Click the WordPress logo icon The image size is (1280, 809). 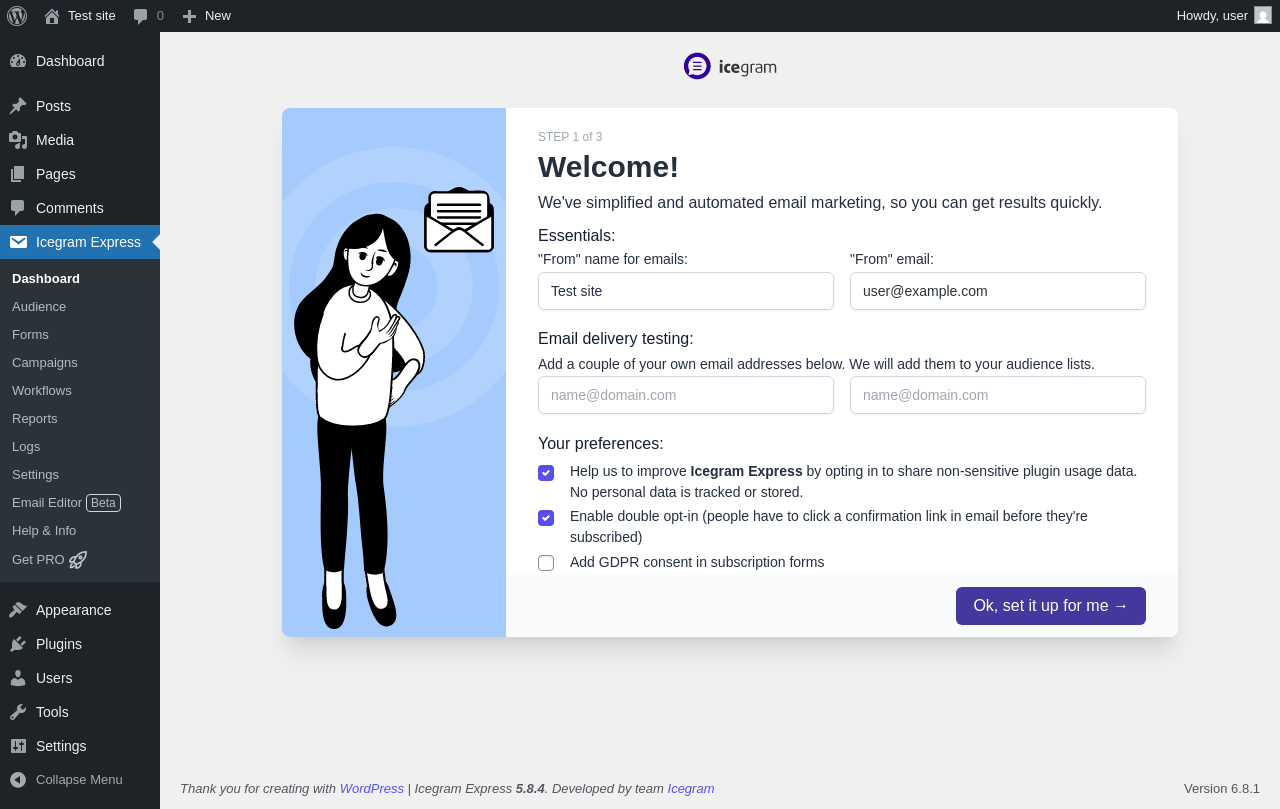[x=17, y=16]
